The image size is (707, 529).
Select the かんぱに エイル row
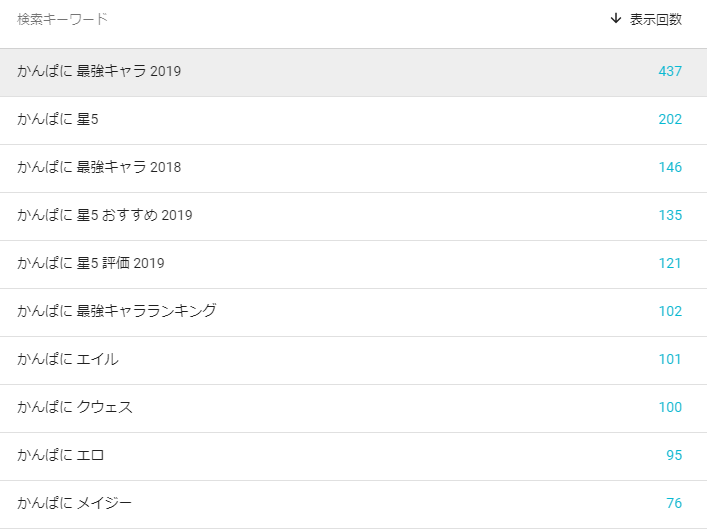[354, 360]
